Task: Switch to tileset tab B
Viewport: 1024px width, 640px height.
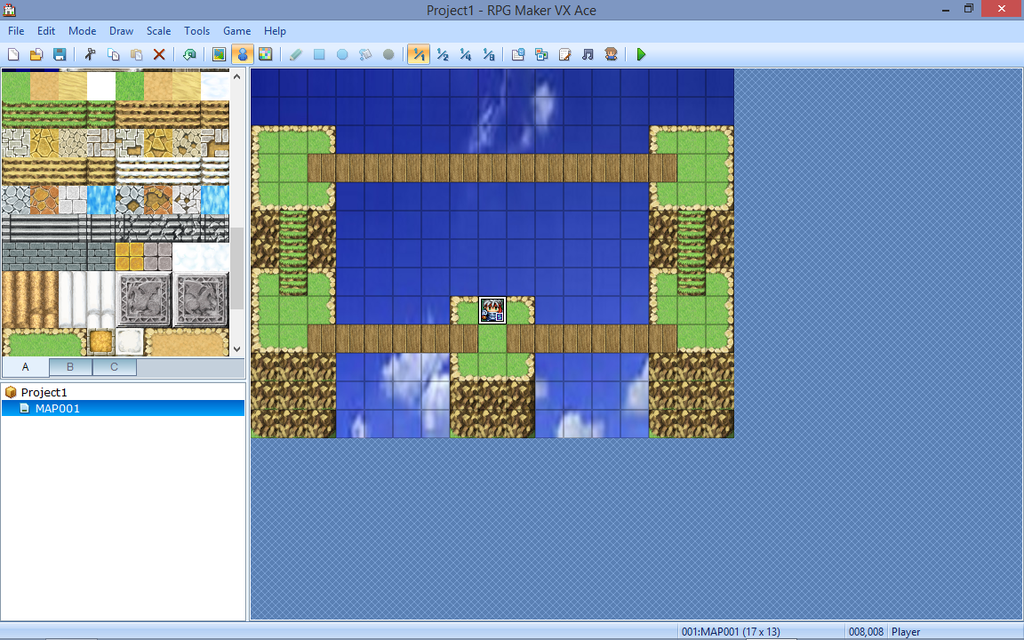Action: tap(71, 367)
